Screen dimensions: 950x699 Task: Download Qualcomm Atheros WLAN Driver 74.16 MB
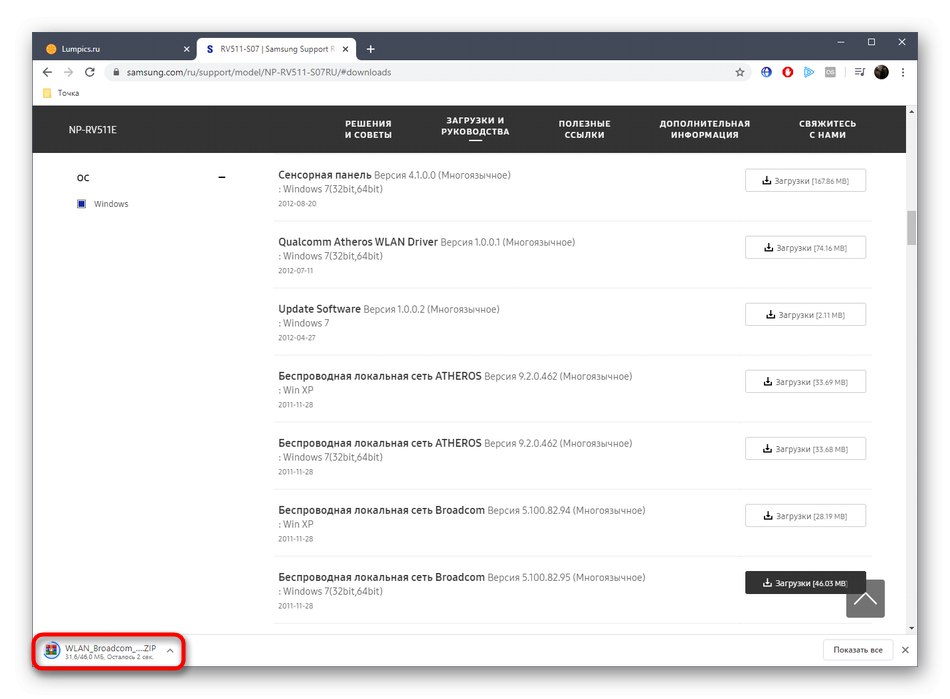805,248
